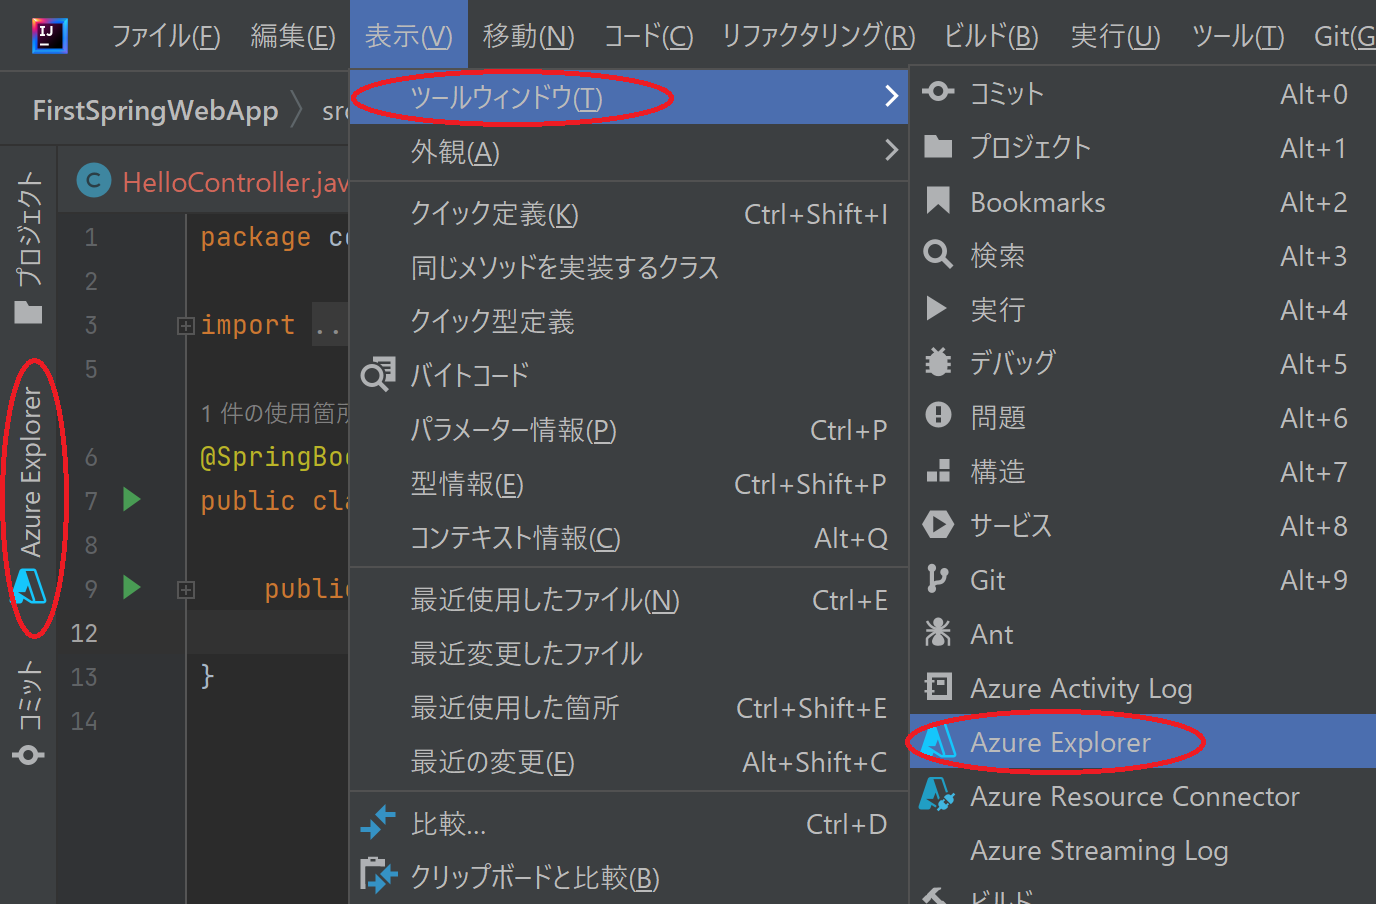The image size is (1376, 904).
Task: Select ツールウィンドウ menu item
Action: pyautogui.click(x=629, y=97)
